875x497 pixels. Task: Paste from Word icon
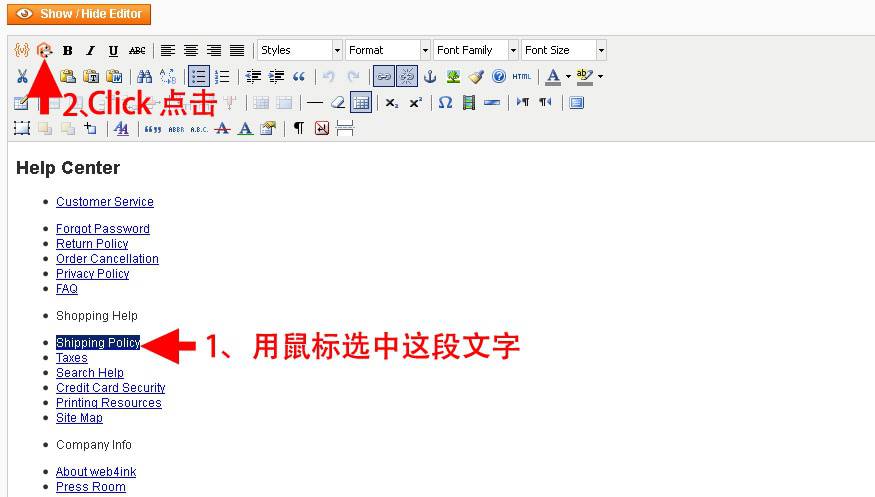coord(114,76)
